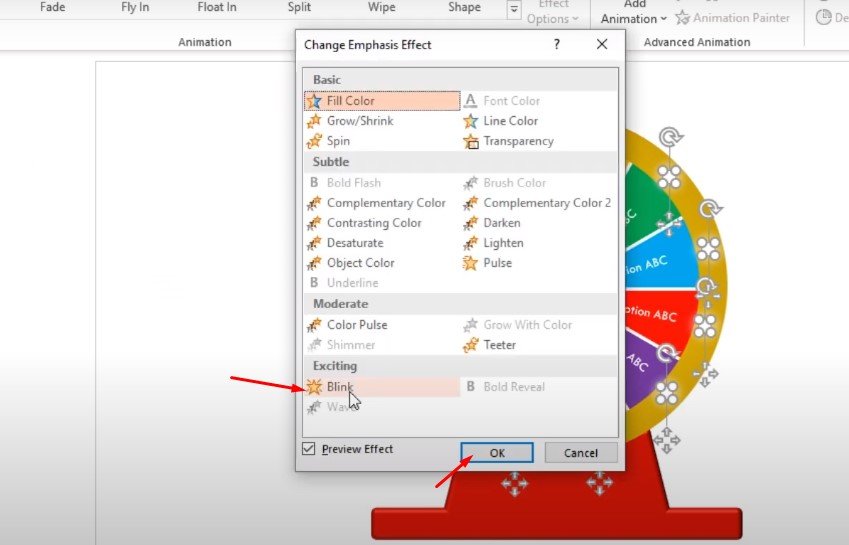Image resolution: width=849 pixels, height=545 pixels.
Task: Toggle the Preview Effect checkbox
Action: [x=309, y=449]
